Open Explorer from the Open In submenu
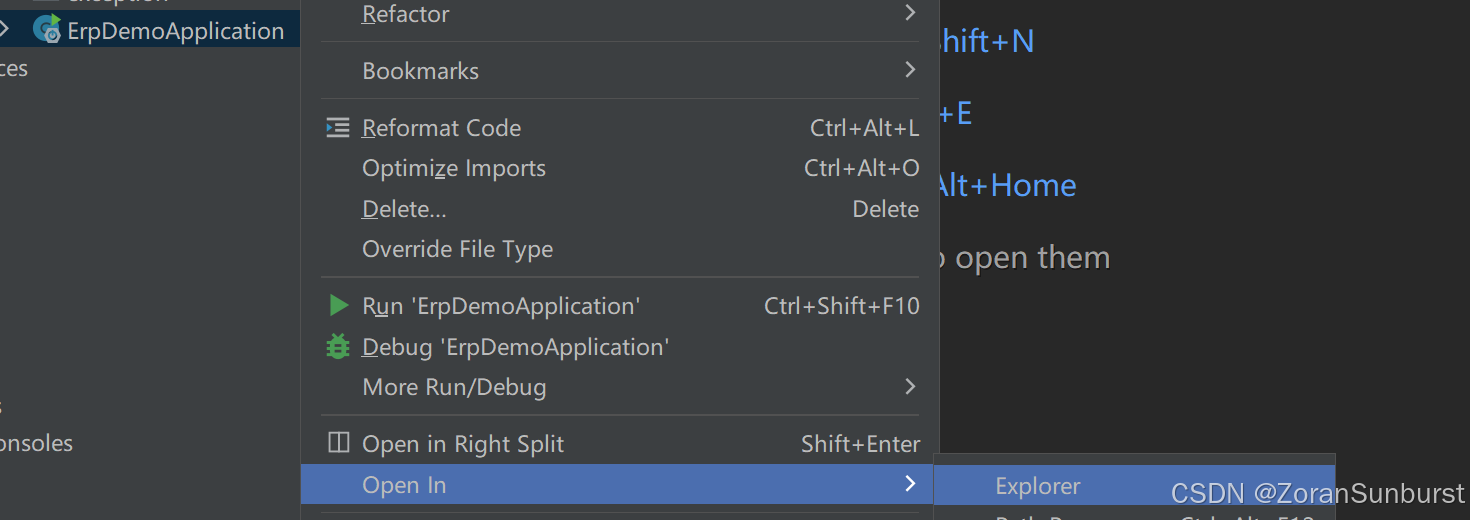Screen dimensions: 1470x520 tap(1134, 486)
